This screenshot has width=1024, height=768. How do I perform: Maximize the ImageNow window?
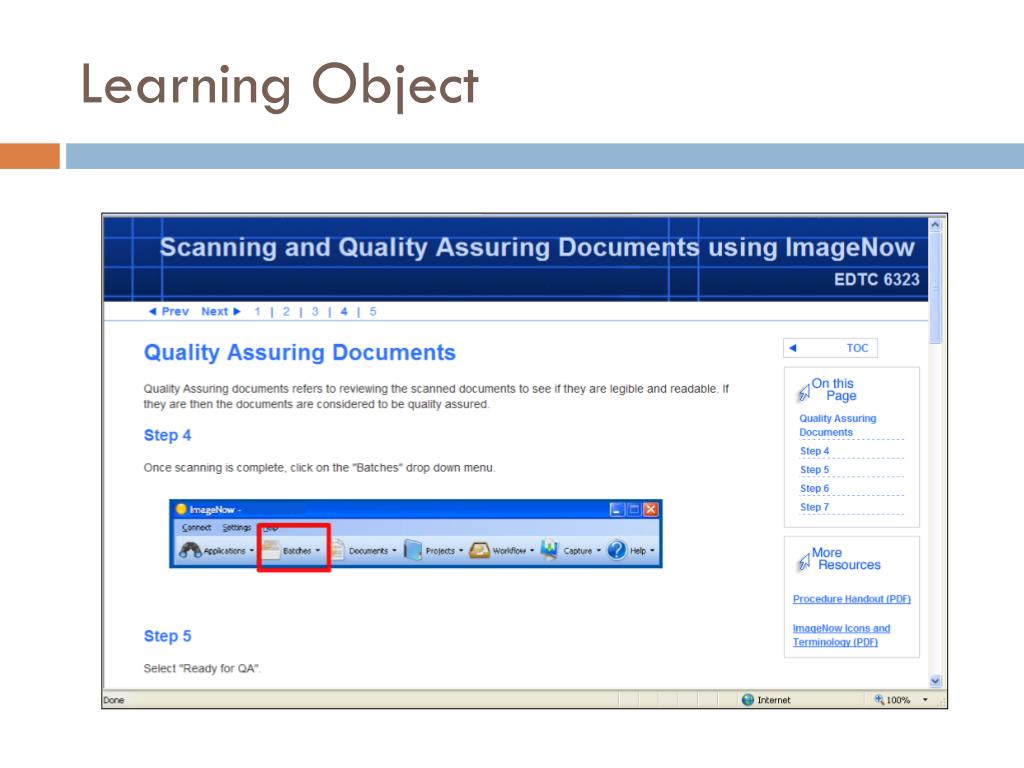click(x=633, y=509)
